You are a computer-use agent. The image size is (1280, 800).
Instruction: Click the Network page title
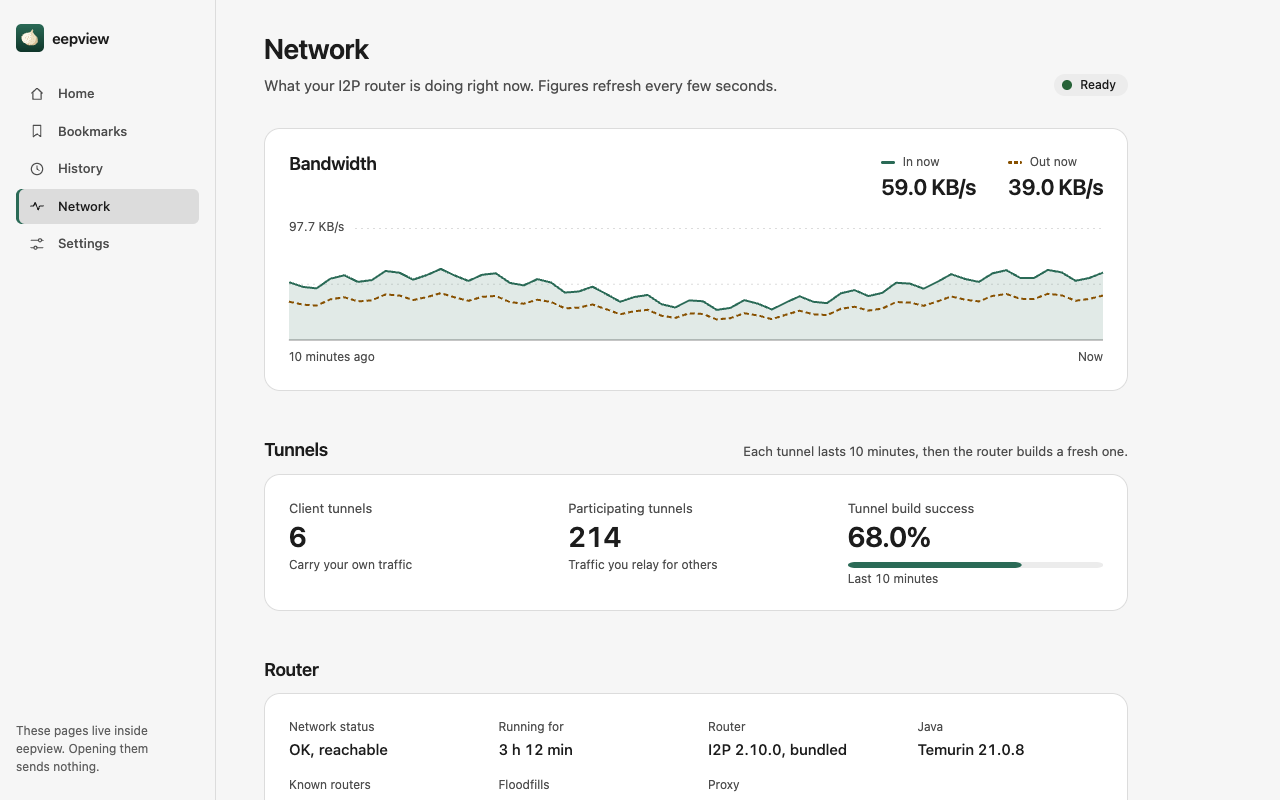pos(316,50)
